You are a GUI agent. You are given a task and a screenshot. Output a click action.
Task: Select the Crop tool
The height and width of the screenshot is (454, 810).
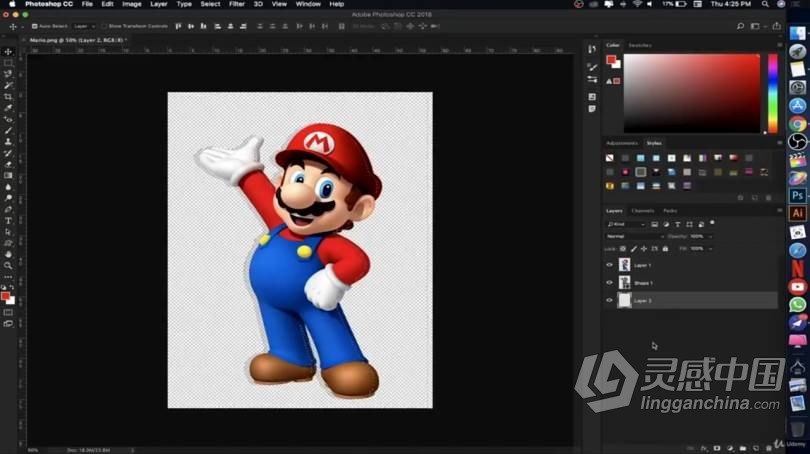(8, 97)
